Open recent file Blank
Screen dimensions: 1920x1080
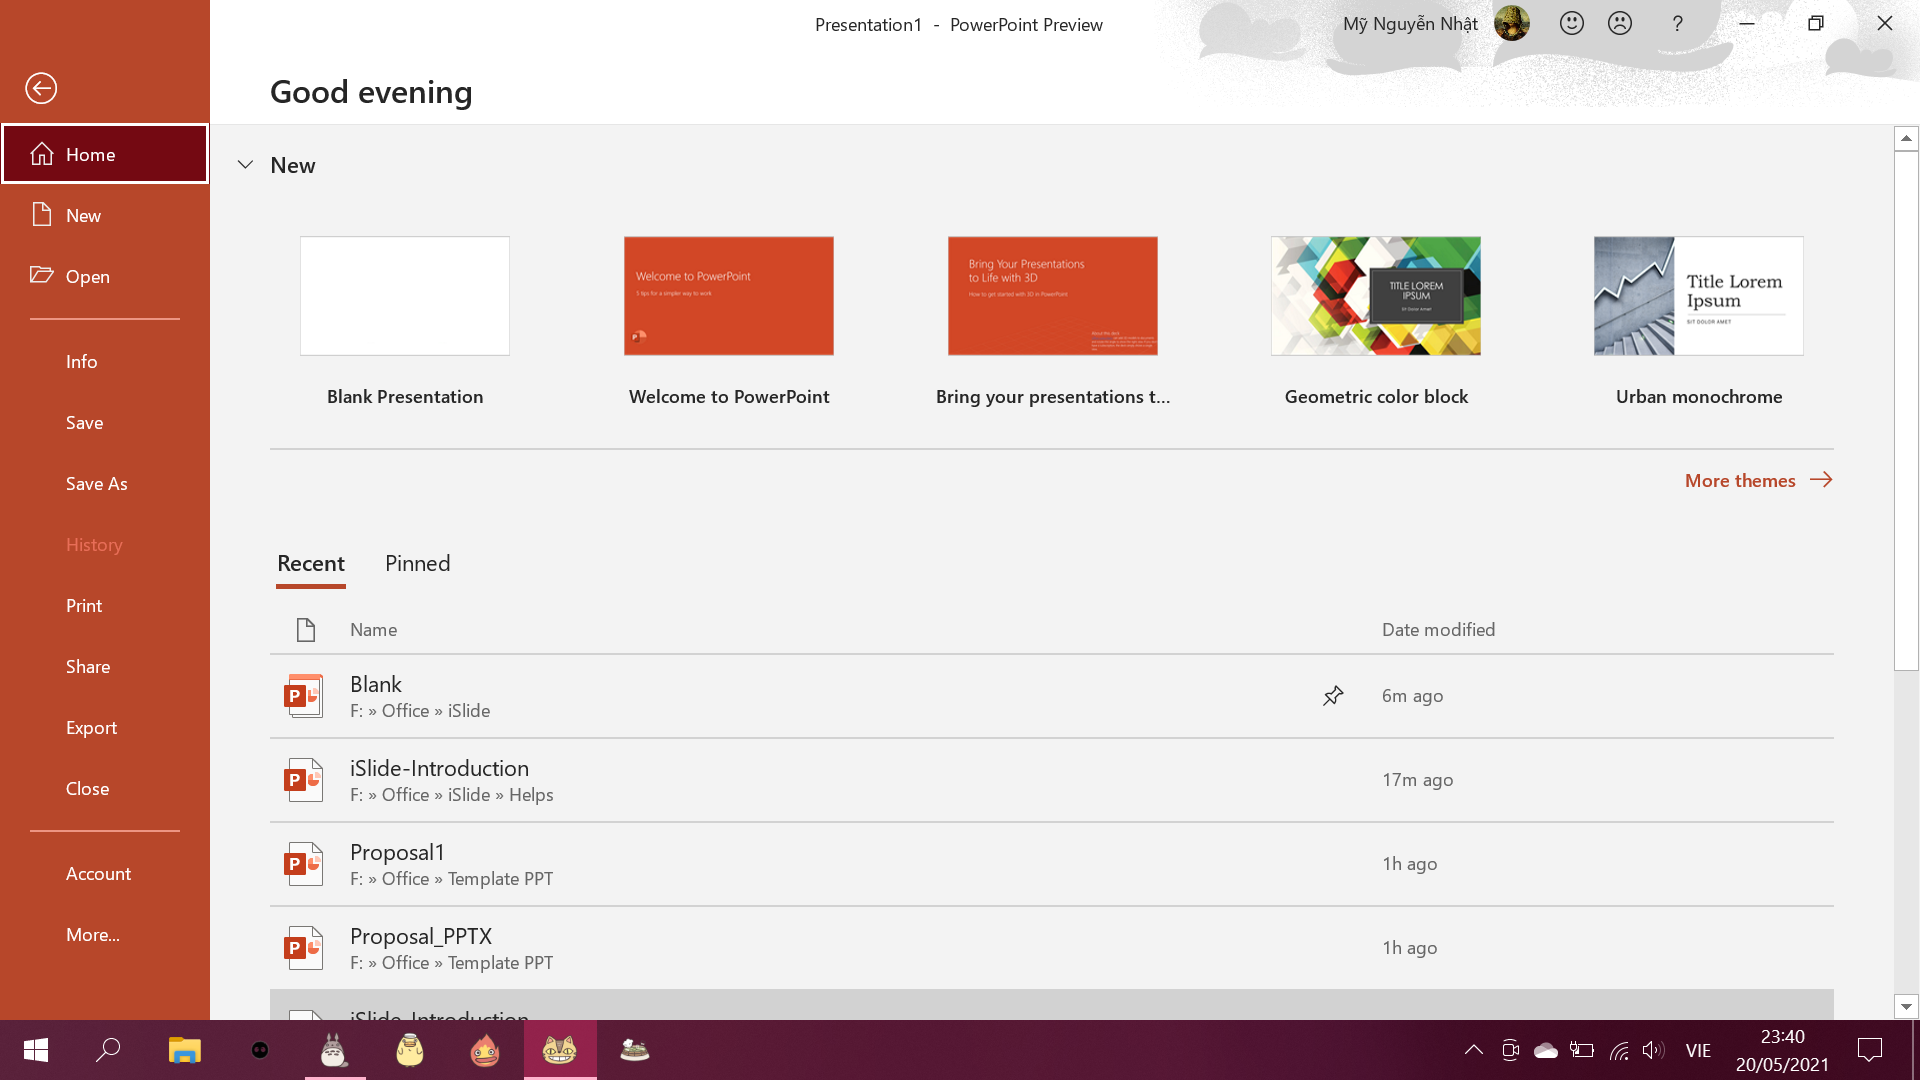point(1052,696)
